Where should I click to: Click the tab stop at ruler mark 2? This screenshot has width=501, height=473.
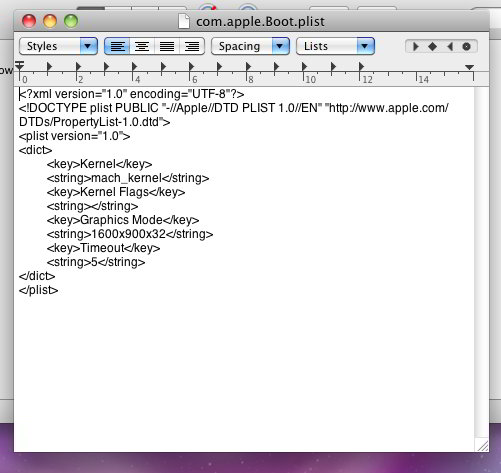coord(78,67)
